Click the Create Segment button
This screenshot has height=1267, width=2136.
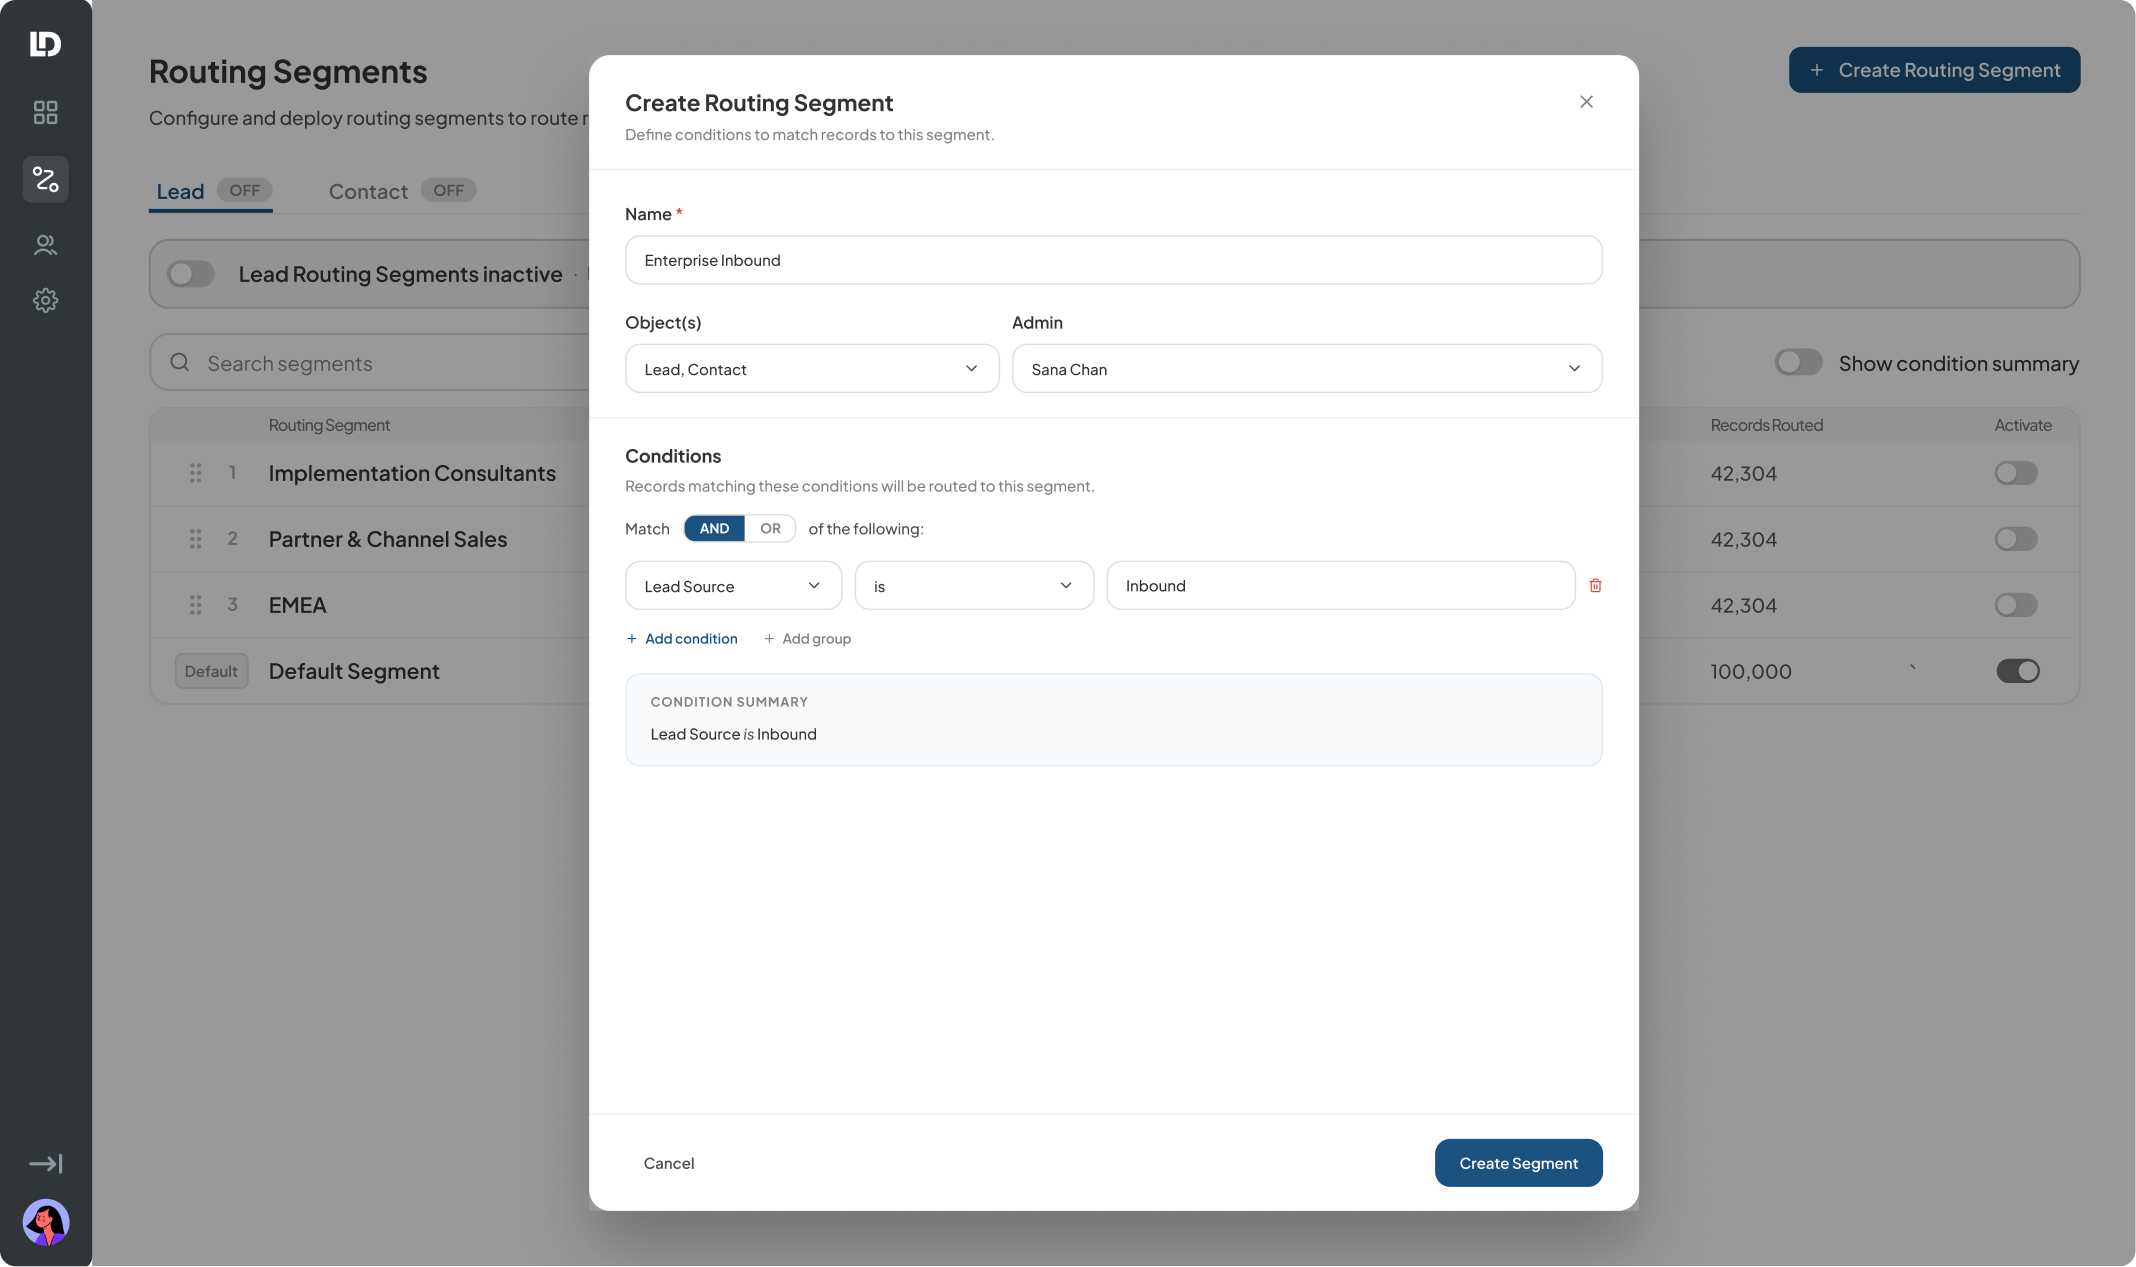[x=1518, y=1163]
